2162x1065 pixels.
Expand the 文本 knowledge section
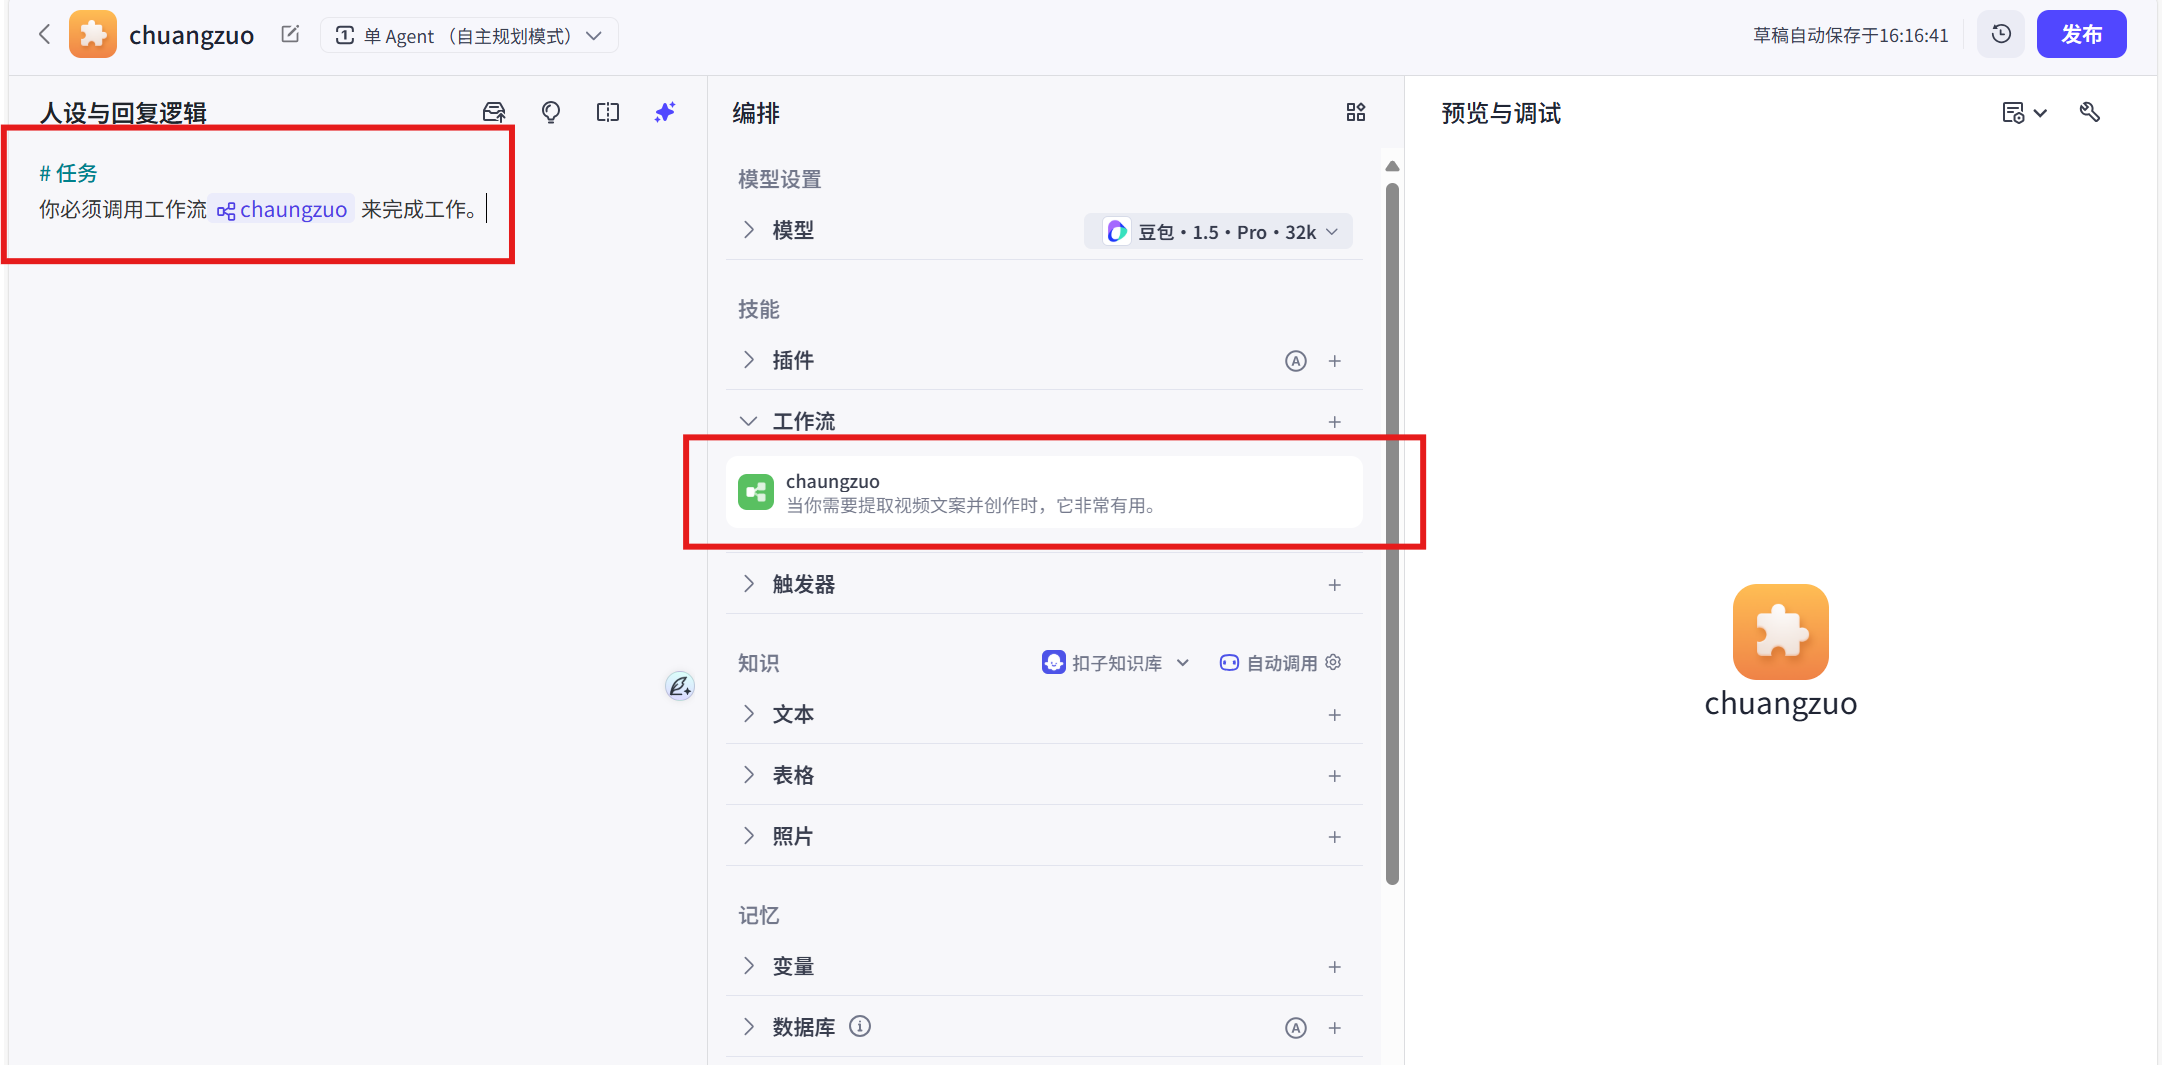(749, 714)
